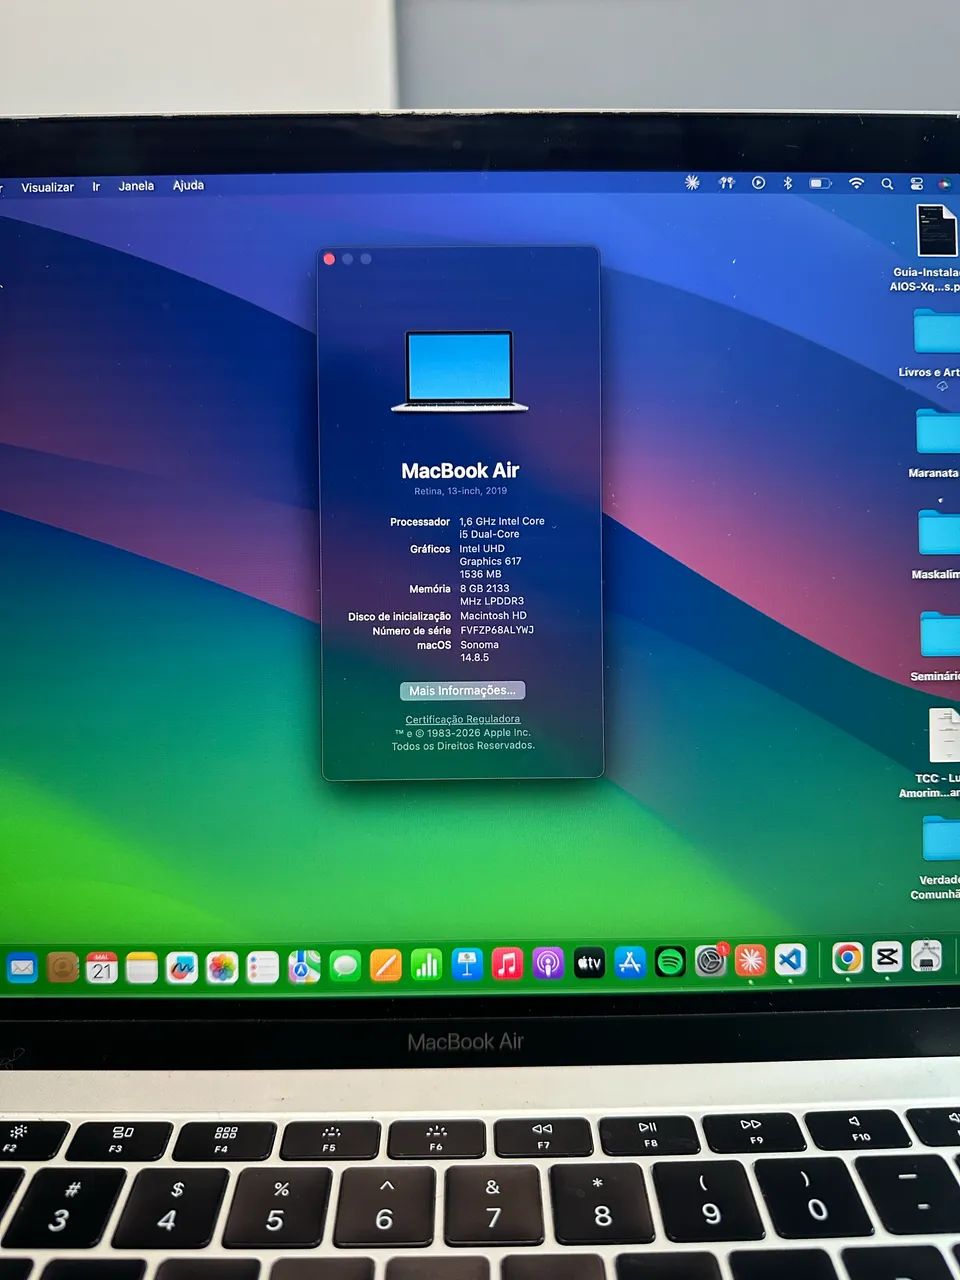Launch Visual Studio Code from the Dock
960x1280 pixels.
click(x=790, y=960)
